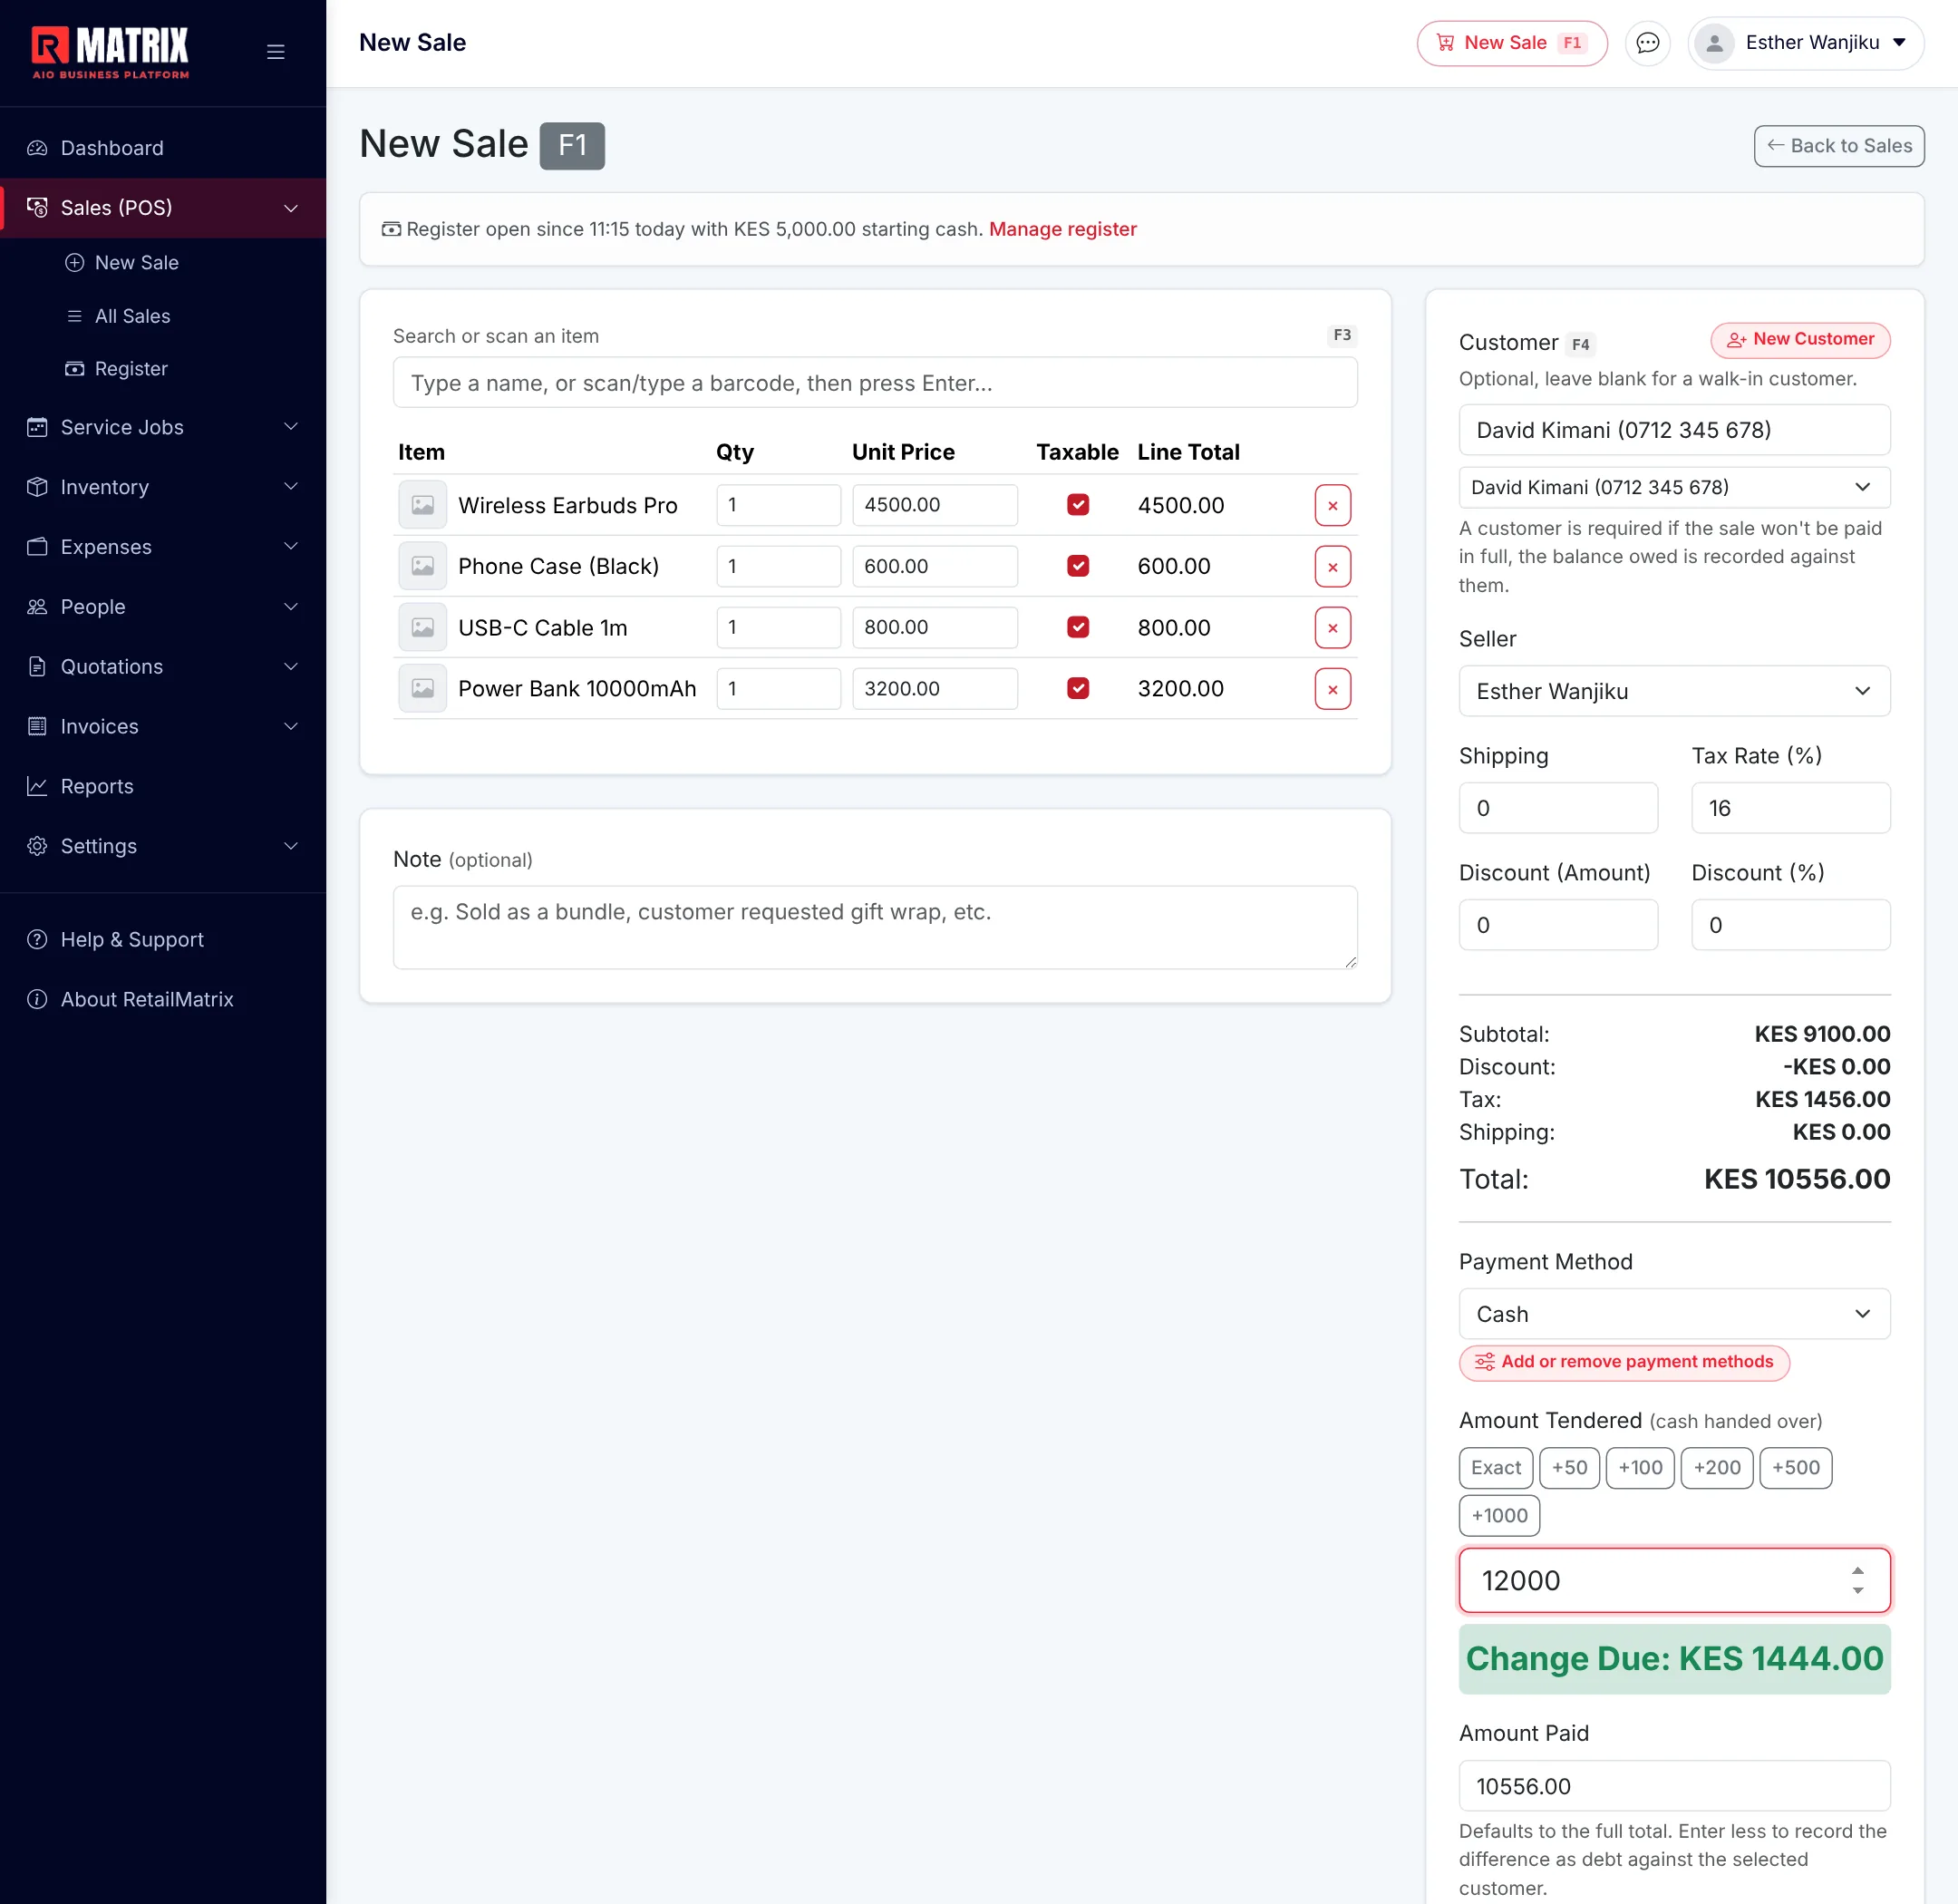Click Back to Sales button
The width and height of the screenshot is (1958, 1904).
(1838, 146)
